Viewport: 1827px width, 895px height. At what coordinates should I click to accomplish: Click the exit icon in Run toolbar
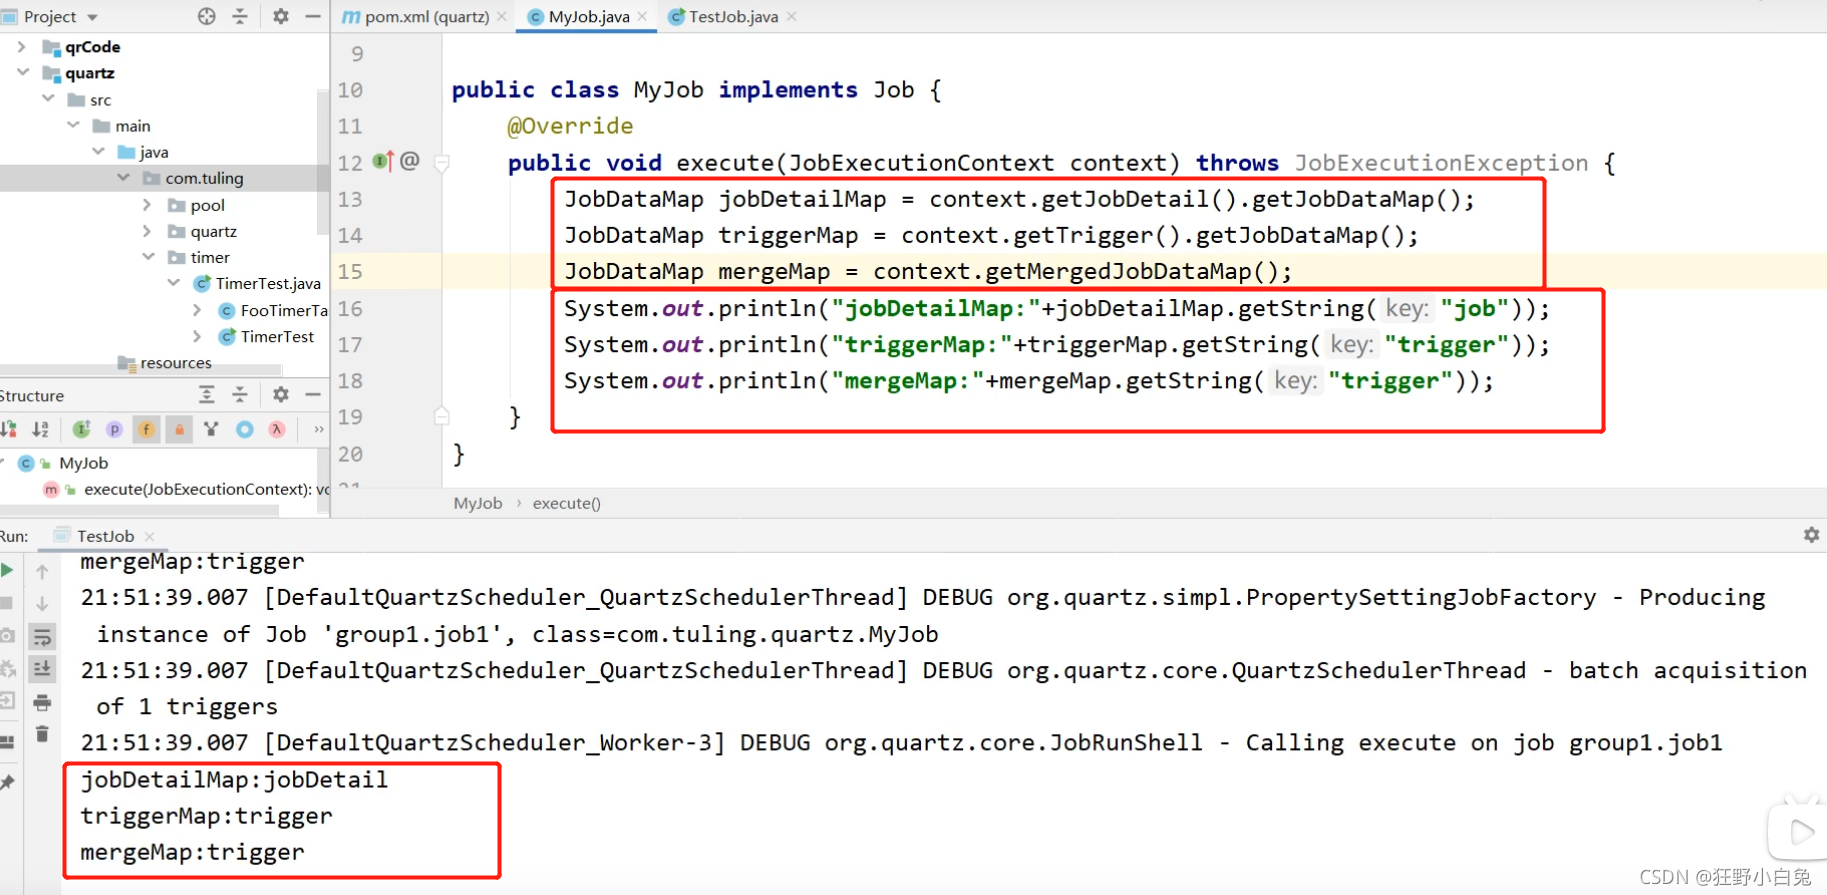(x=7, y=701)
